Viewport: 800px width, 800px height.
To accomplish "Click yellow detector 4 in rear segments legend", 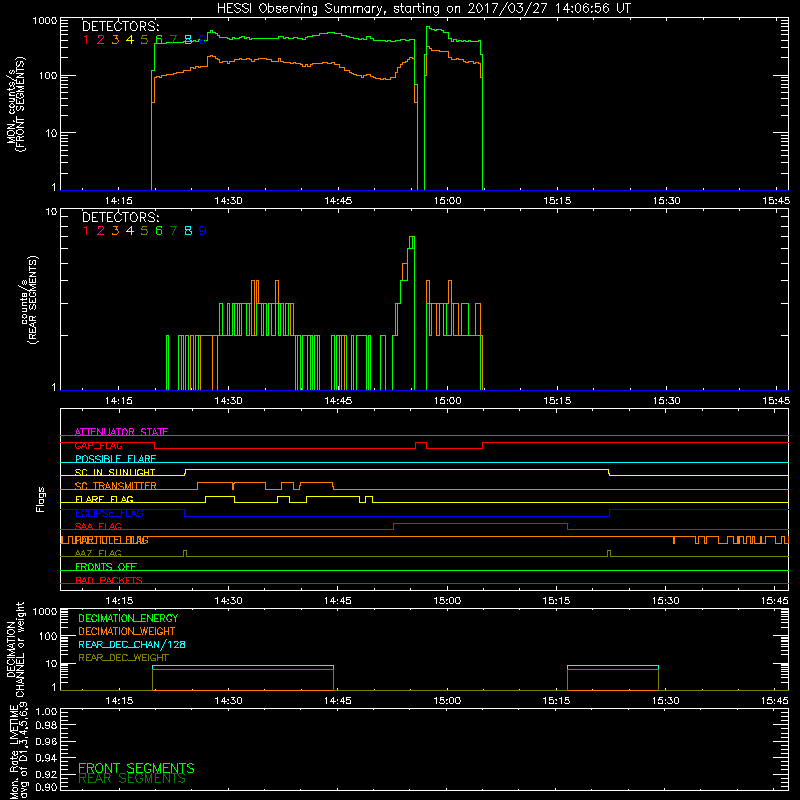I will (130, 231).
